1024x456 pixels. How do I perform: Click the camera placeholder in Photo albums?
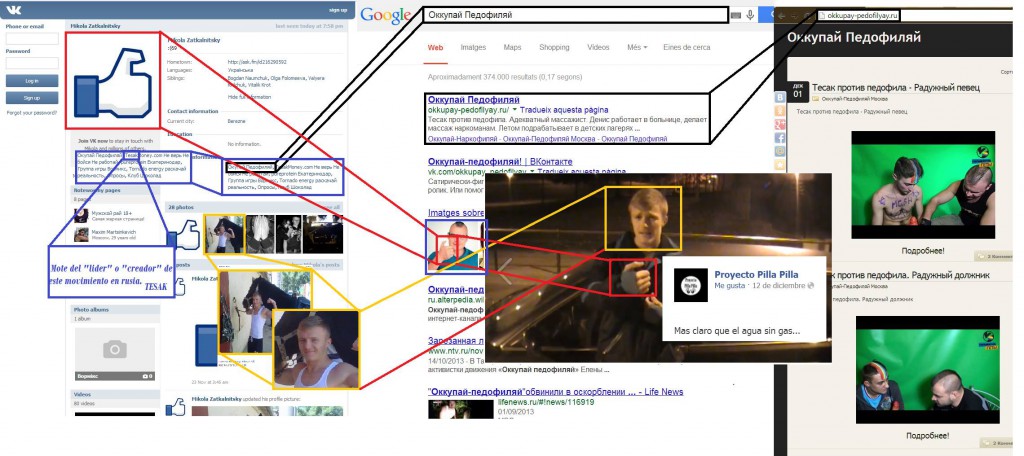(114, 349)
